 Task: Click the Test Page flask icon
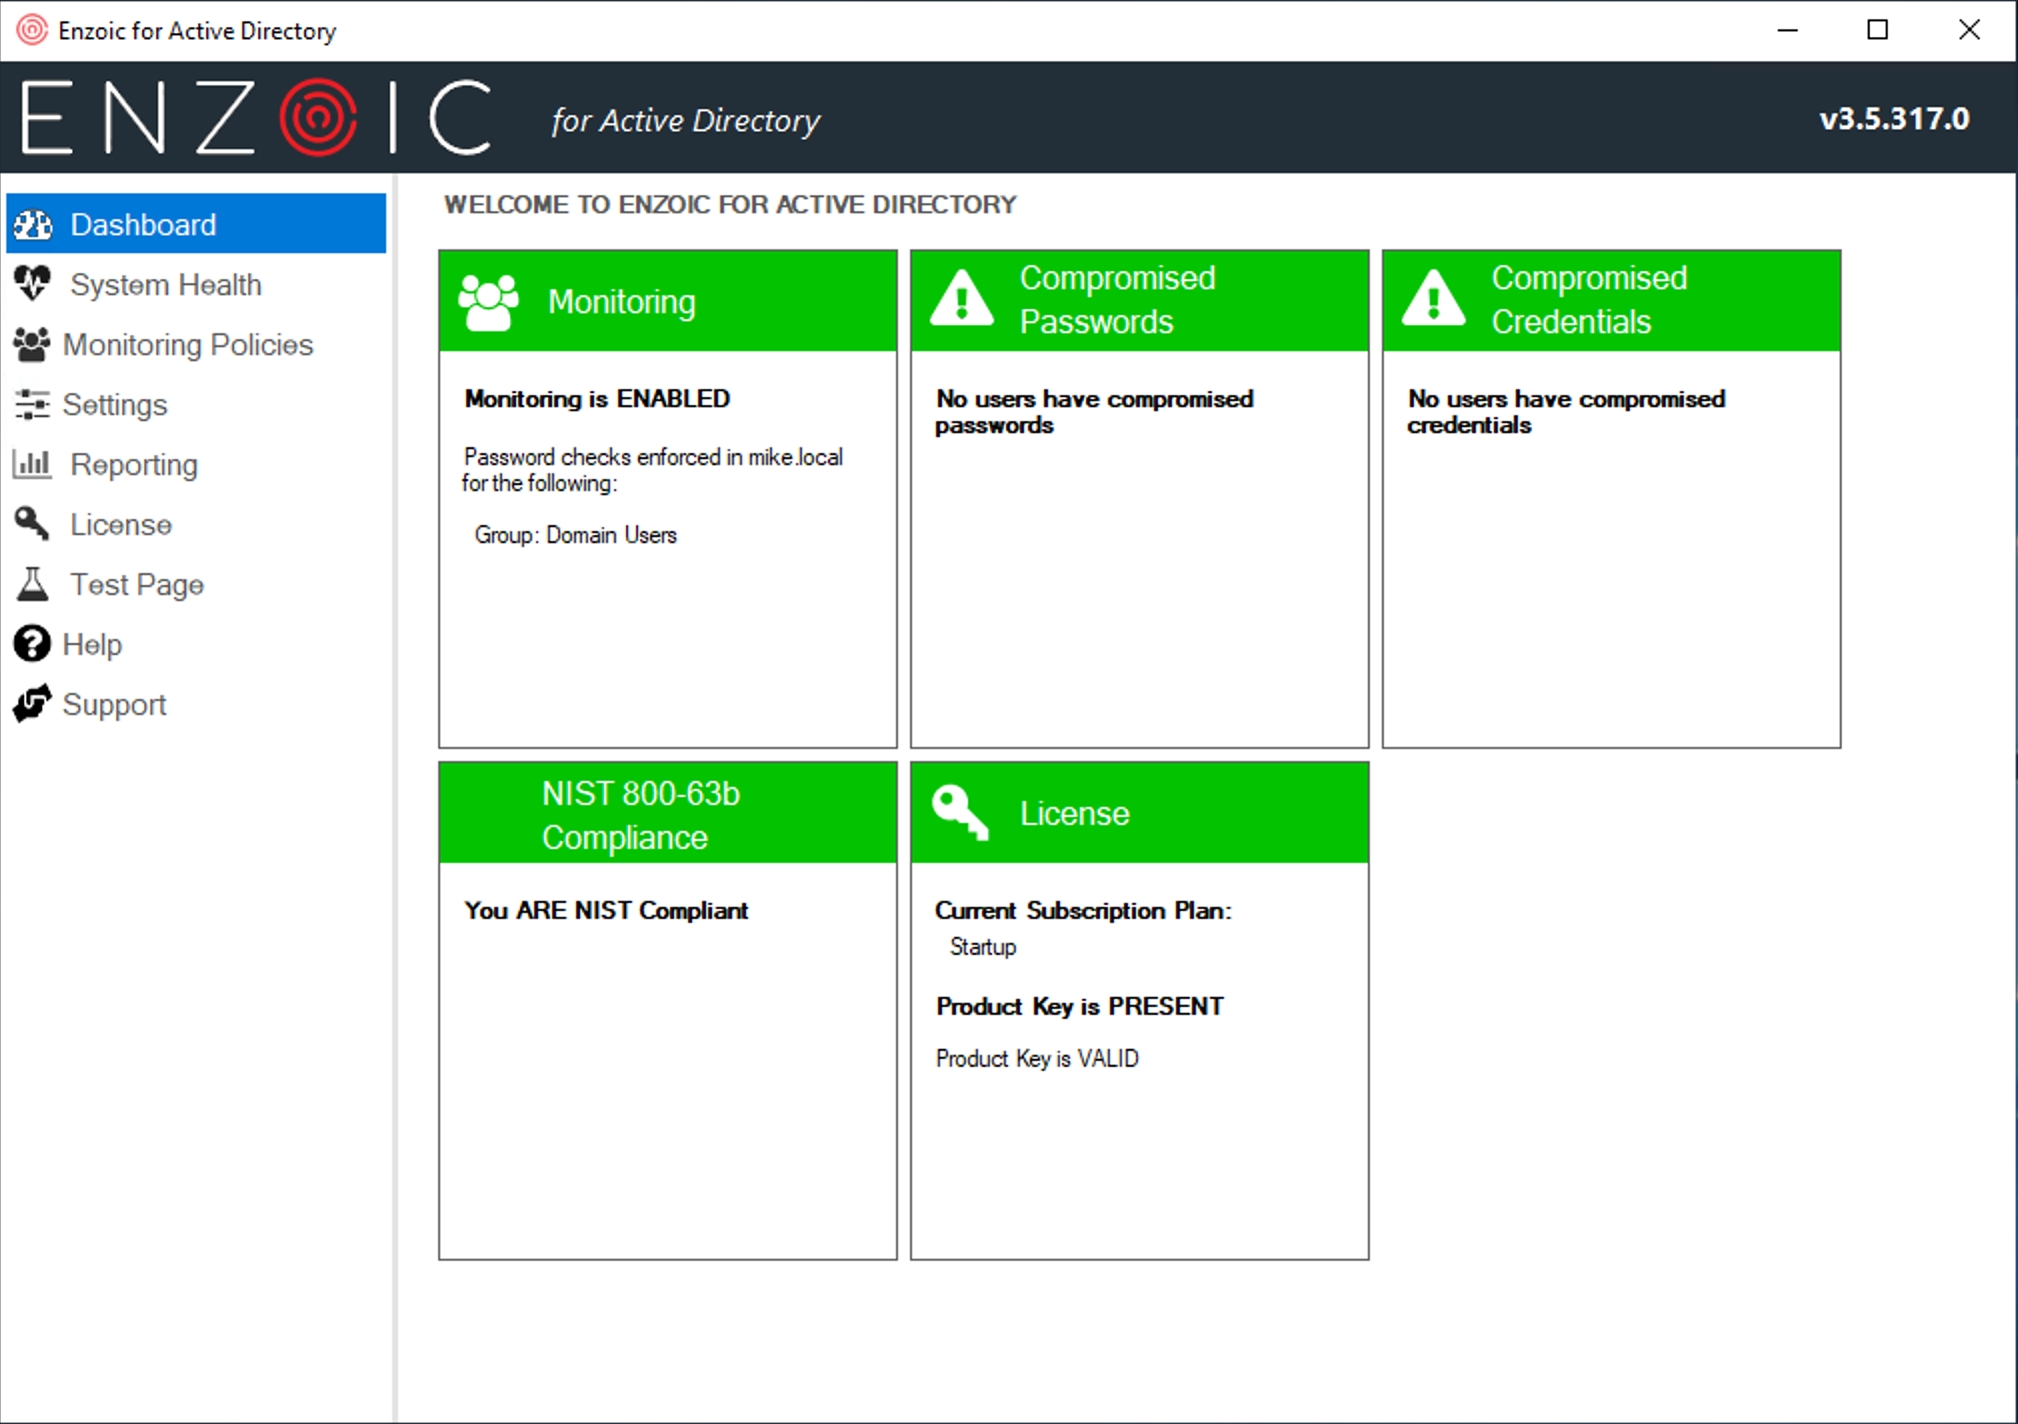tap(31, 584)
